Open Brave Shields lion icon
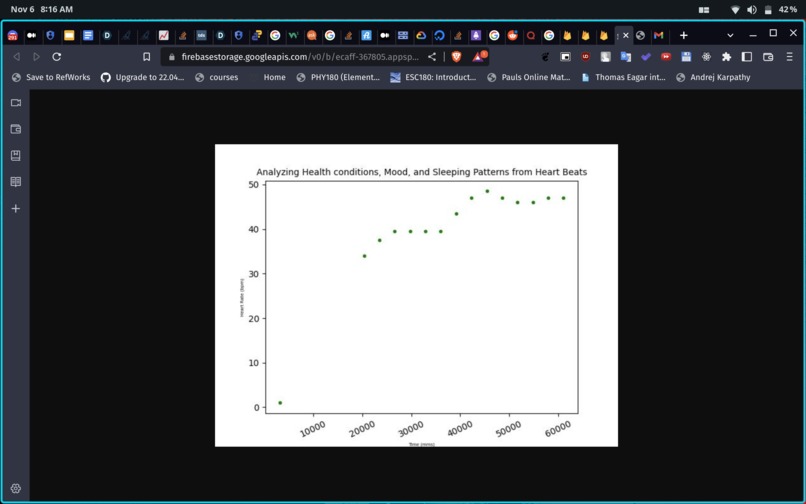This screenshot has width=806, height=504. [456, 57]
